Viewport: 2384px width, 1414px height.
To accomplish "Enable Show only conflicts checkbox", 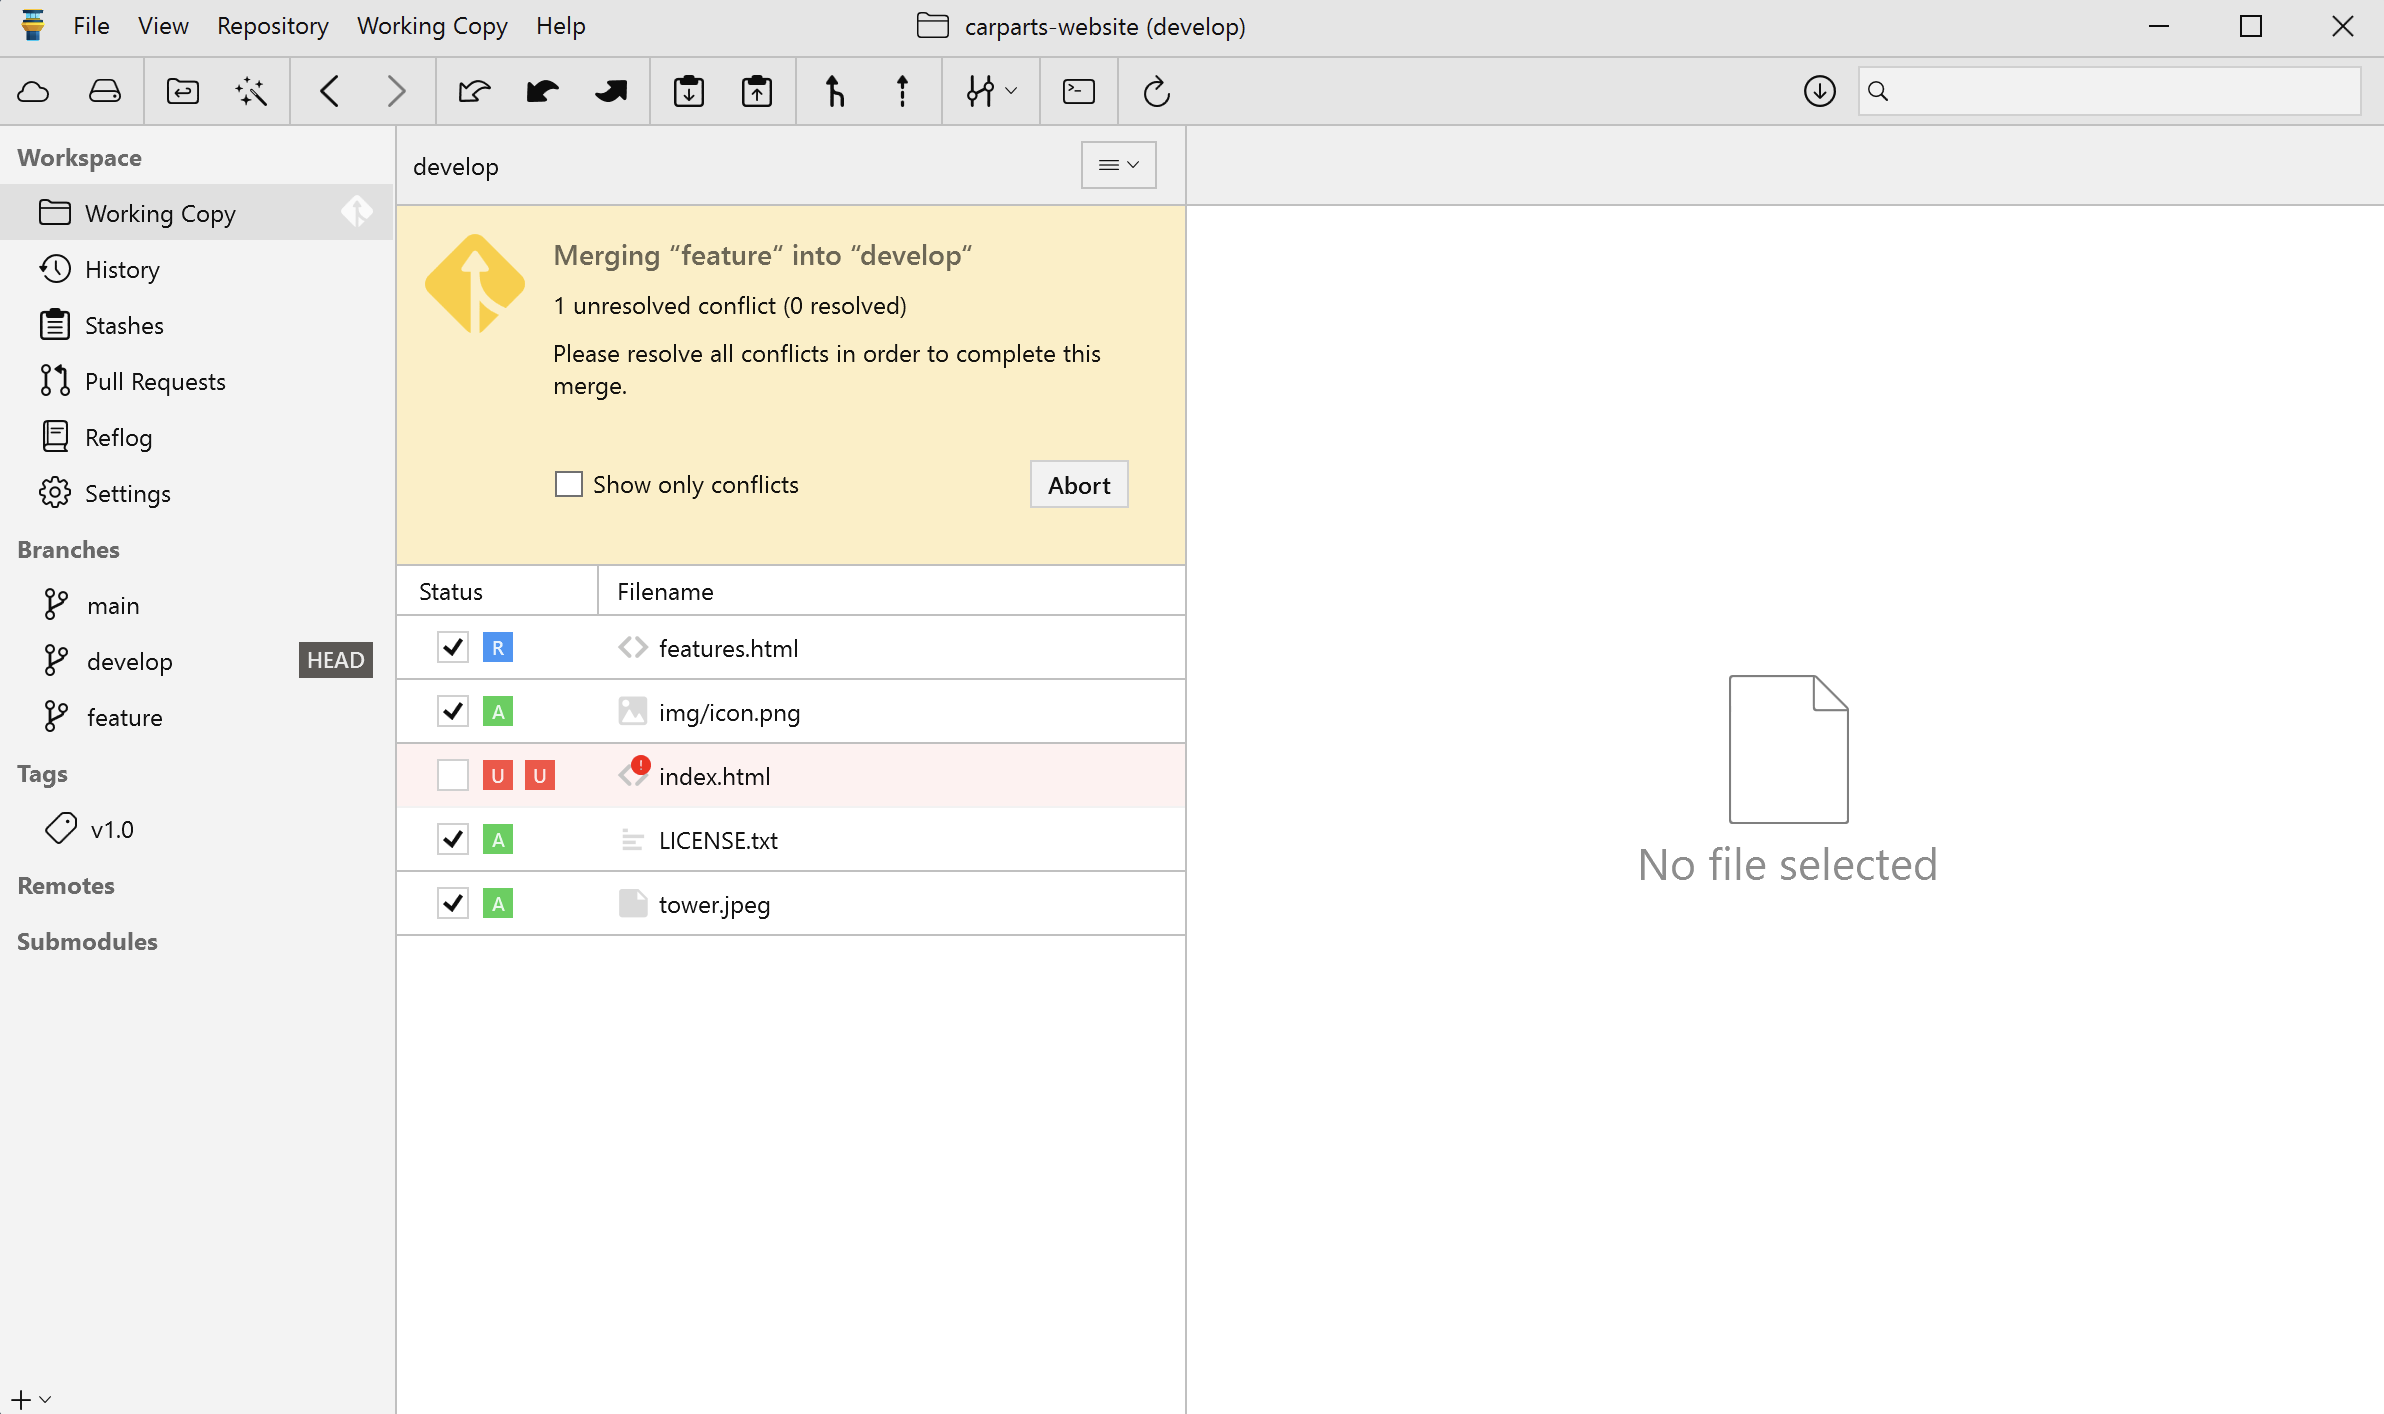I will (x=569, y=485).
